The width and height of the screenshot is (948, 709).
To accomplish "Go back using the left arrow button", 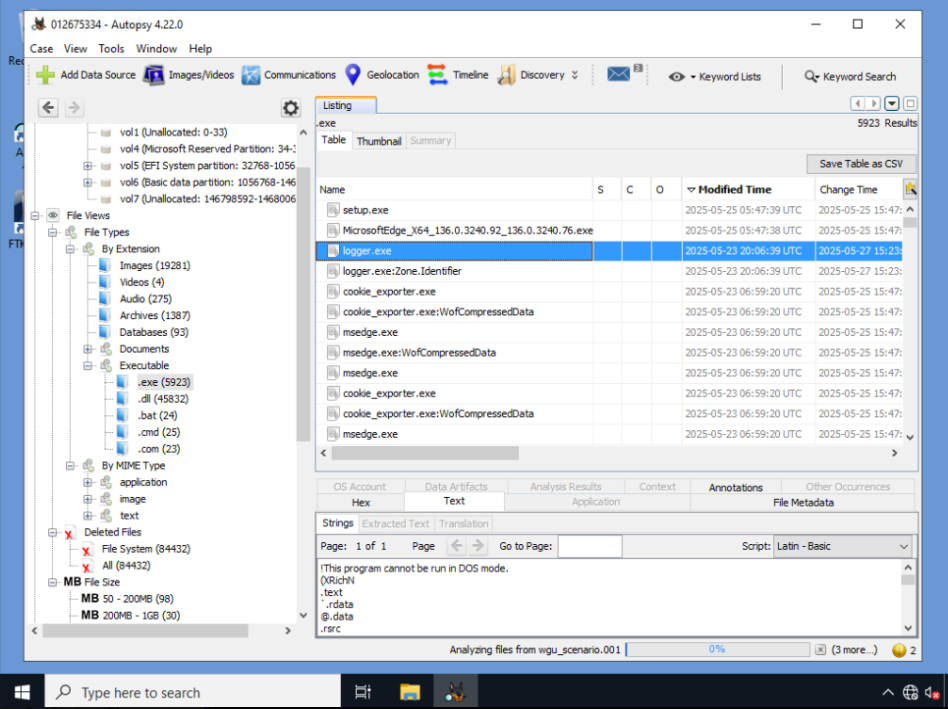I will [48, 108].
